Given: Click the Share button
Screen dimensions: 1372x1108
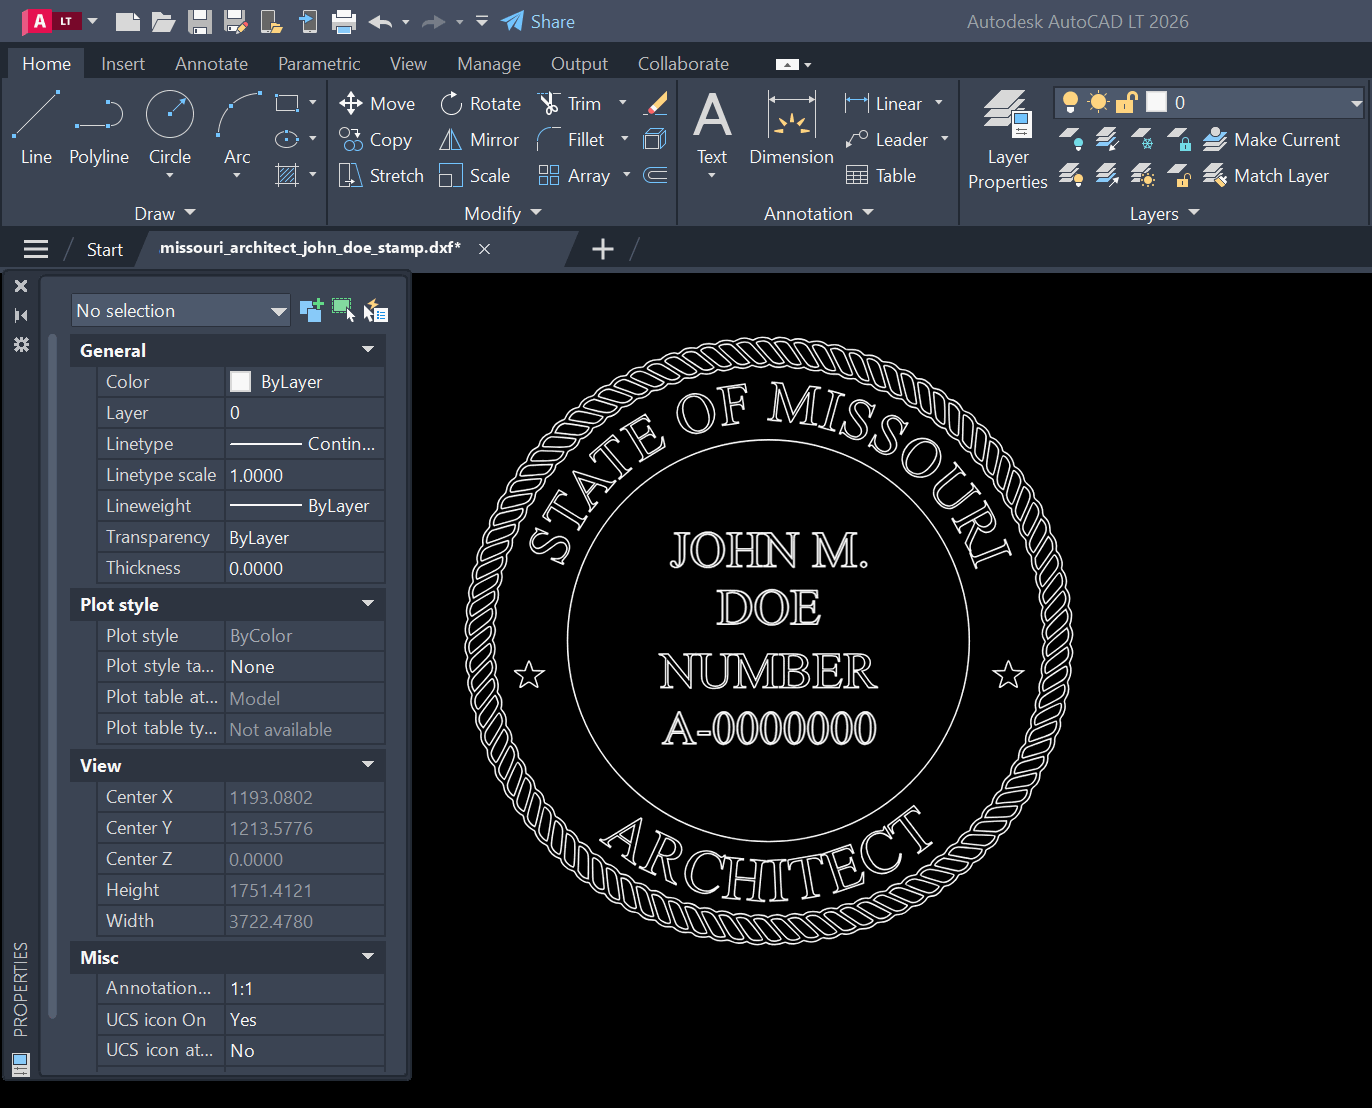Looking at the screenshot, I should (x=538, y=21).
